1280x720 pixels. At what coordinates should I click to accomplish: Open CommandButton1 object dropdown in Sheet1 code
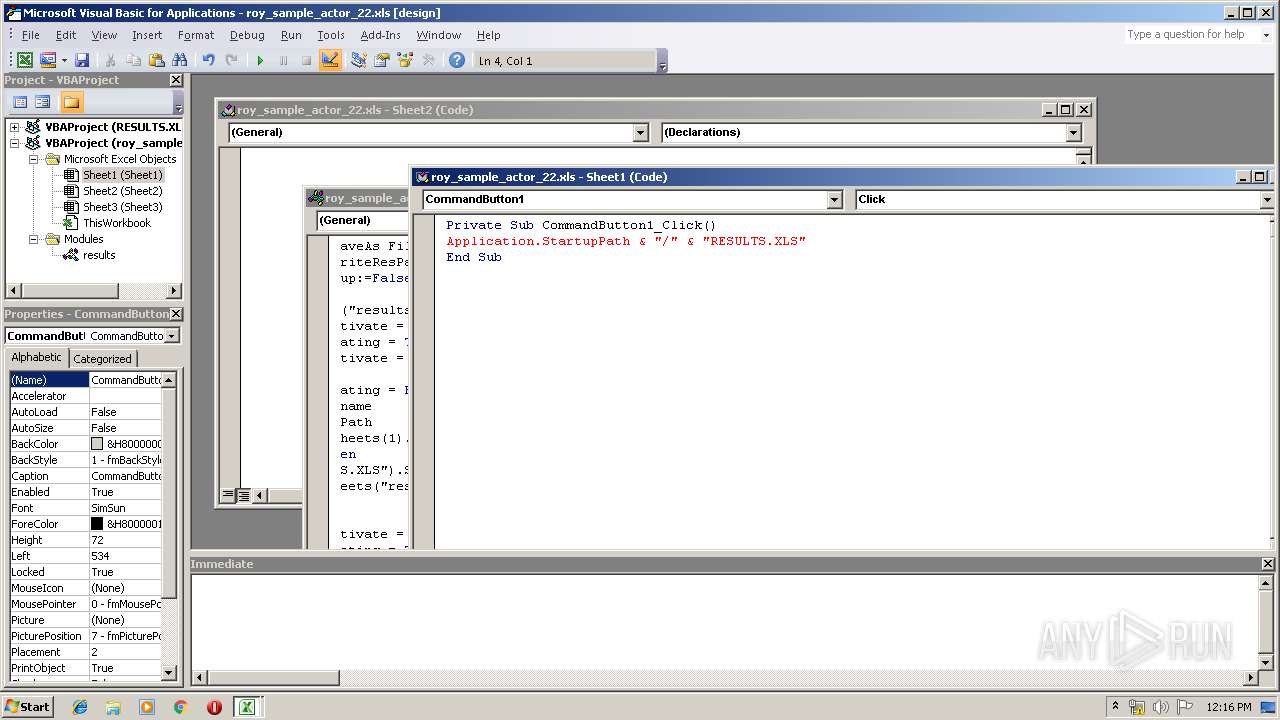pos(835,199)
